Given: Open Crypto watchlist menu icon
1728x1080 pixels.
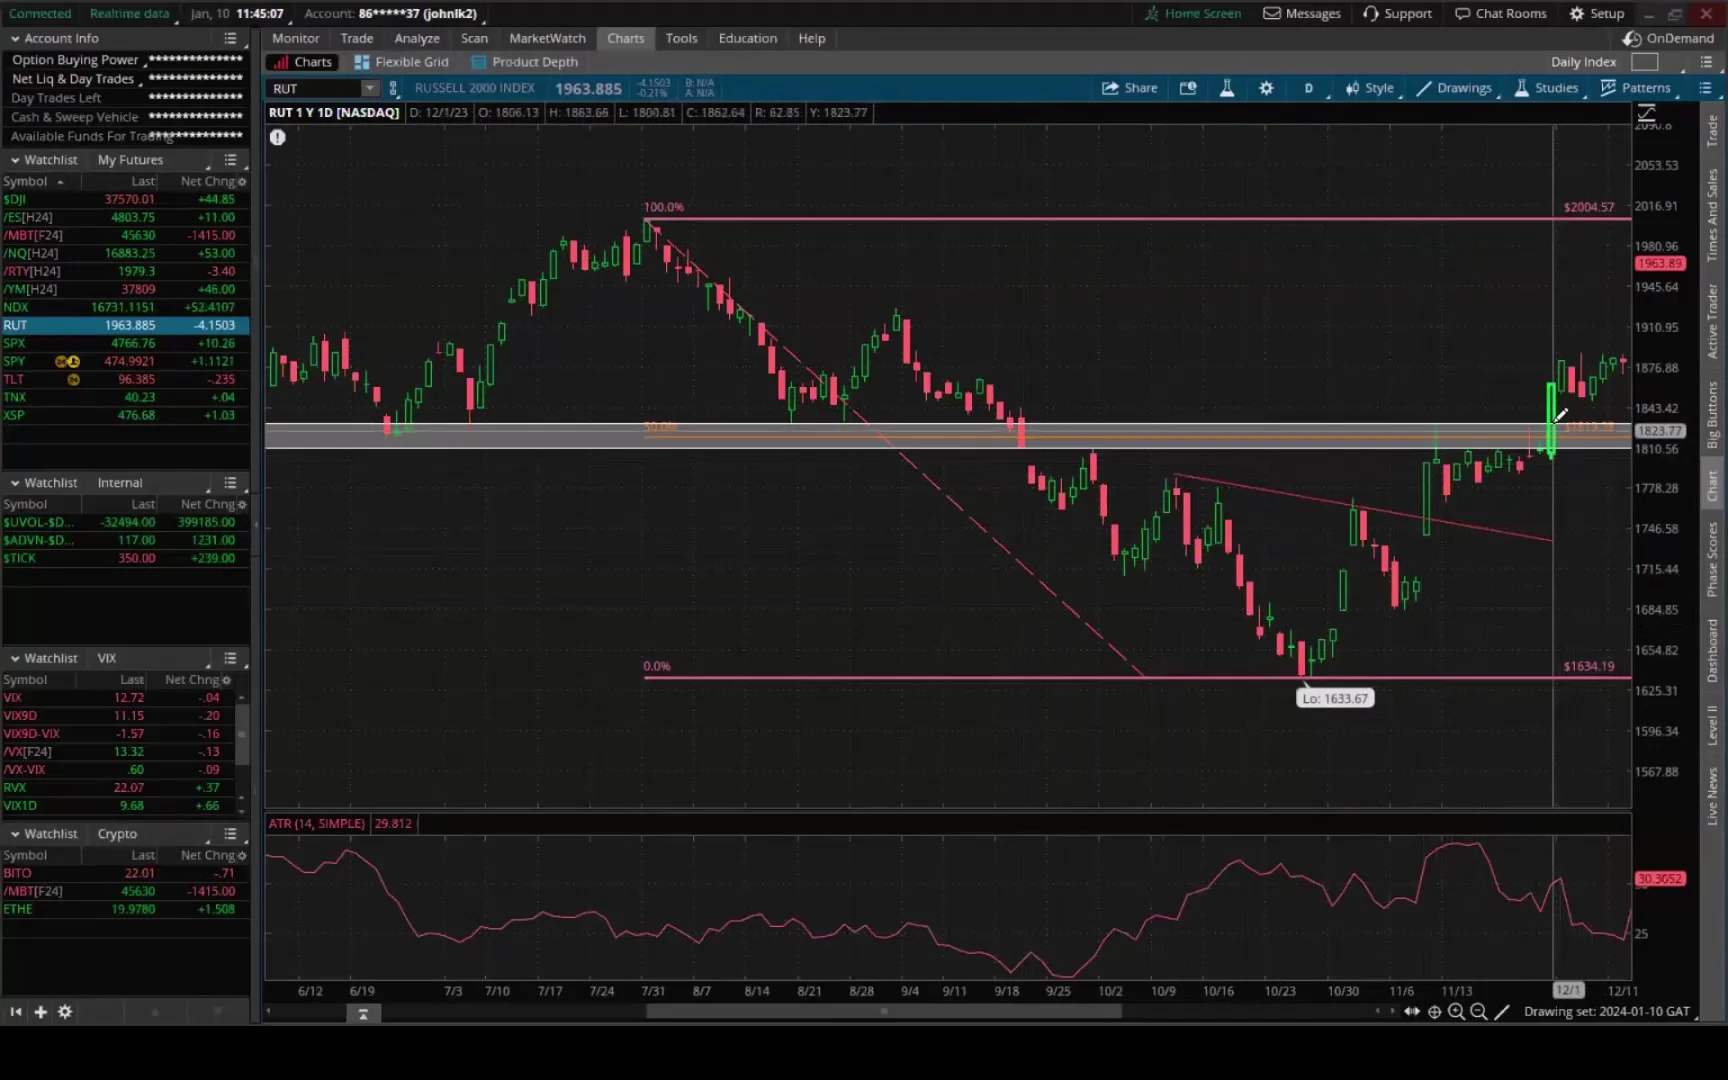Looking at the screenshot, I should click(x=231, y=834).
